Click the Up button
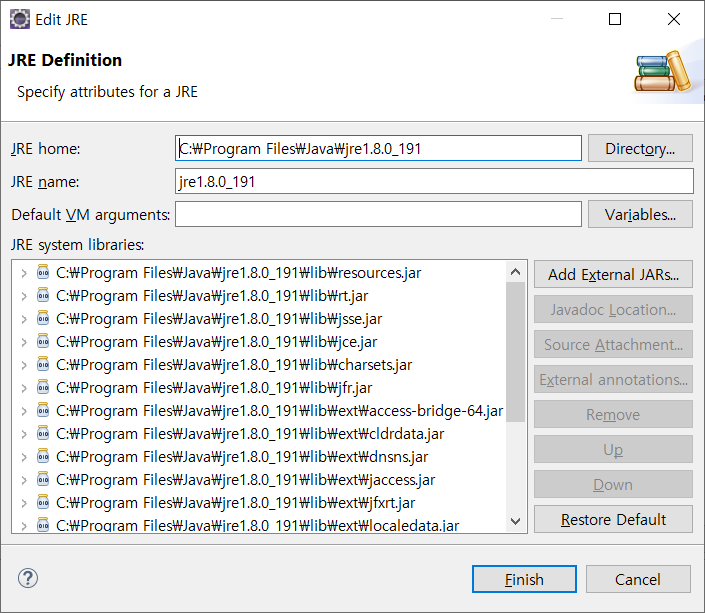This screenshot has height=613, width=705. [x=613, y=449]
